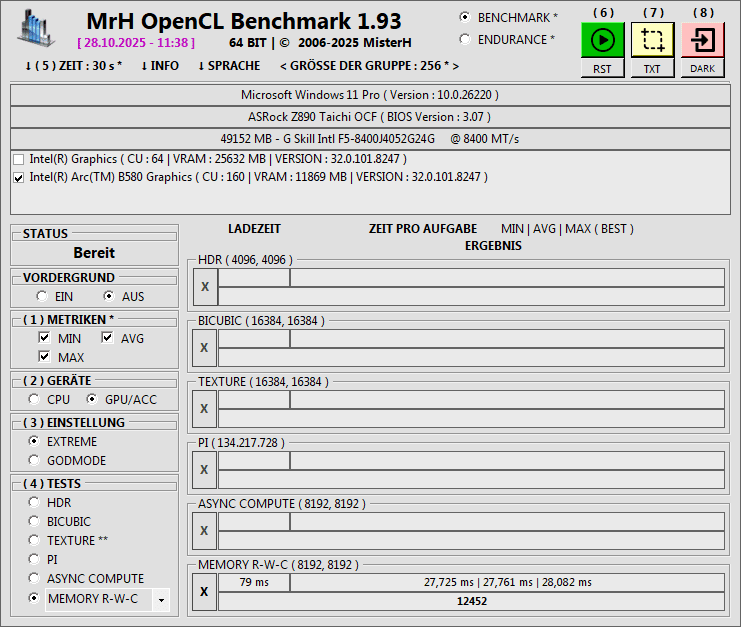Select the HDR test radio button
741x627 pixels.
pyautogui.click(x=34, y=502)
